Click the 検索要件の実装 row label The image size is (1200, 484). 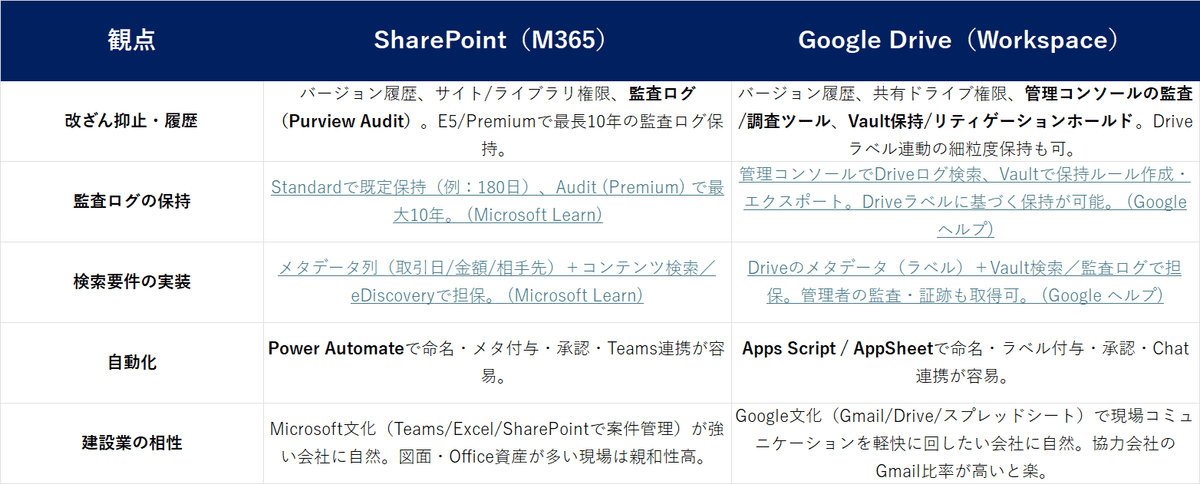click(x=131, y=282)
